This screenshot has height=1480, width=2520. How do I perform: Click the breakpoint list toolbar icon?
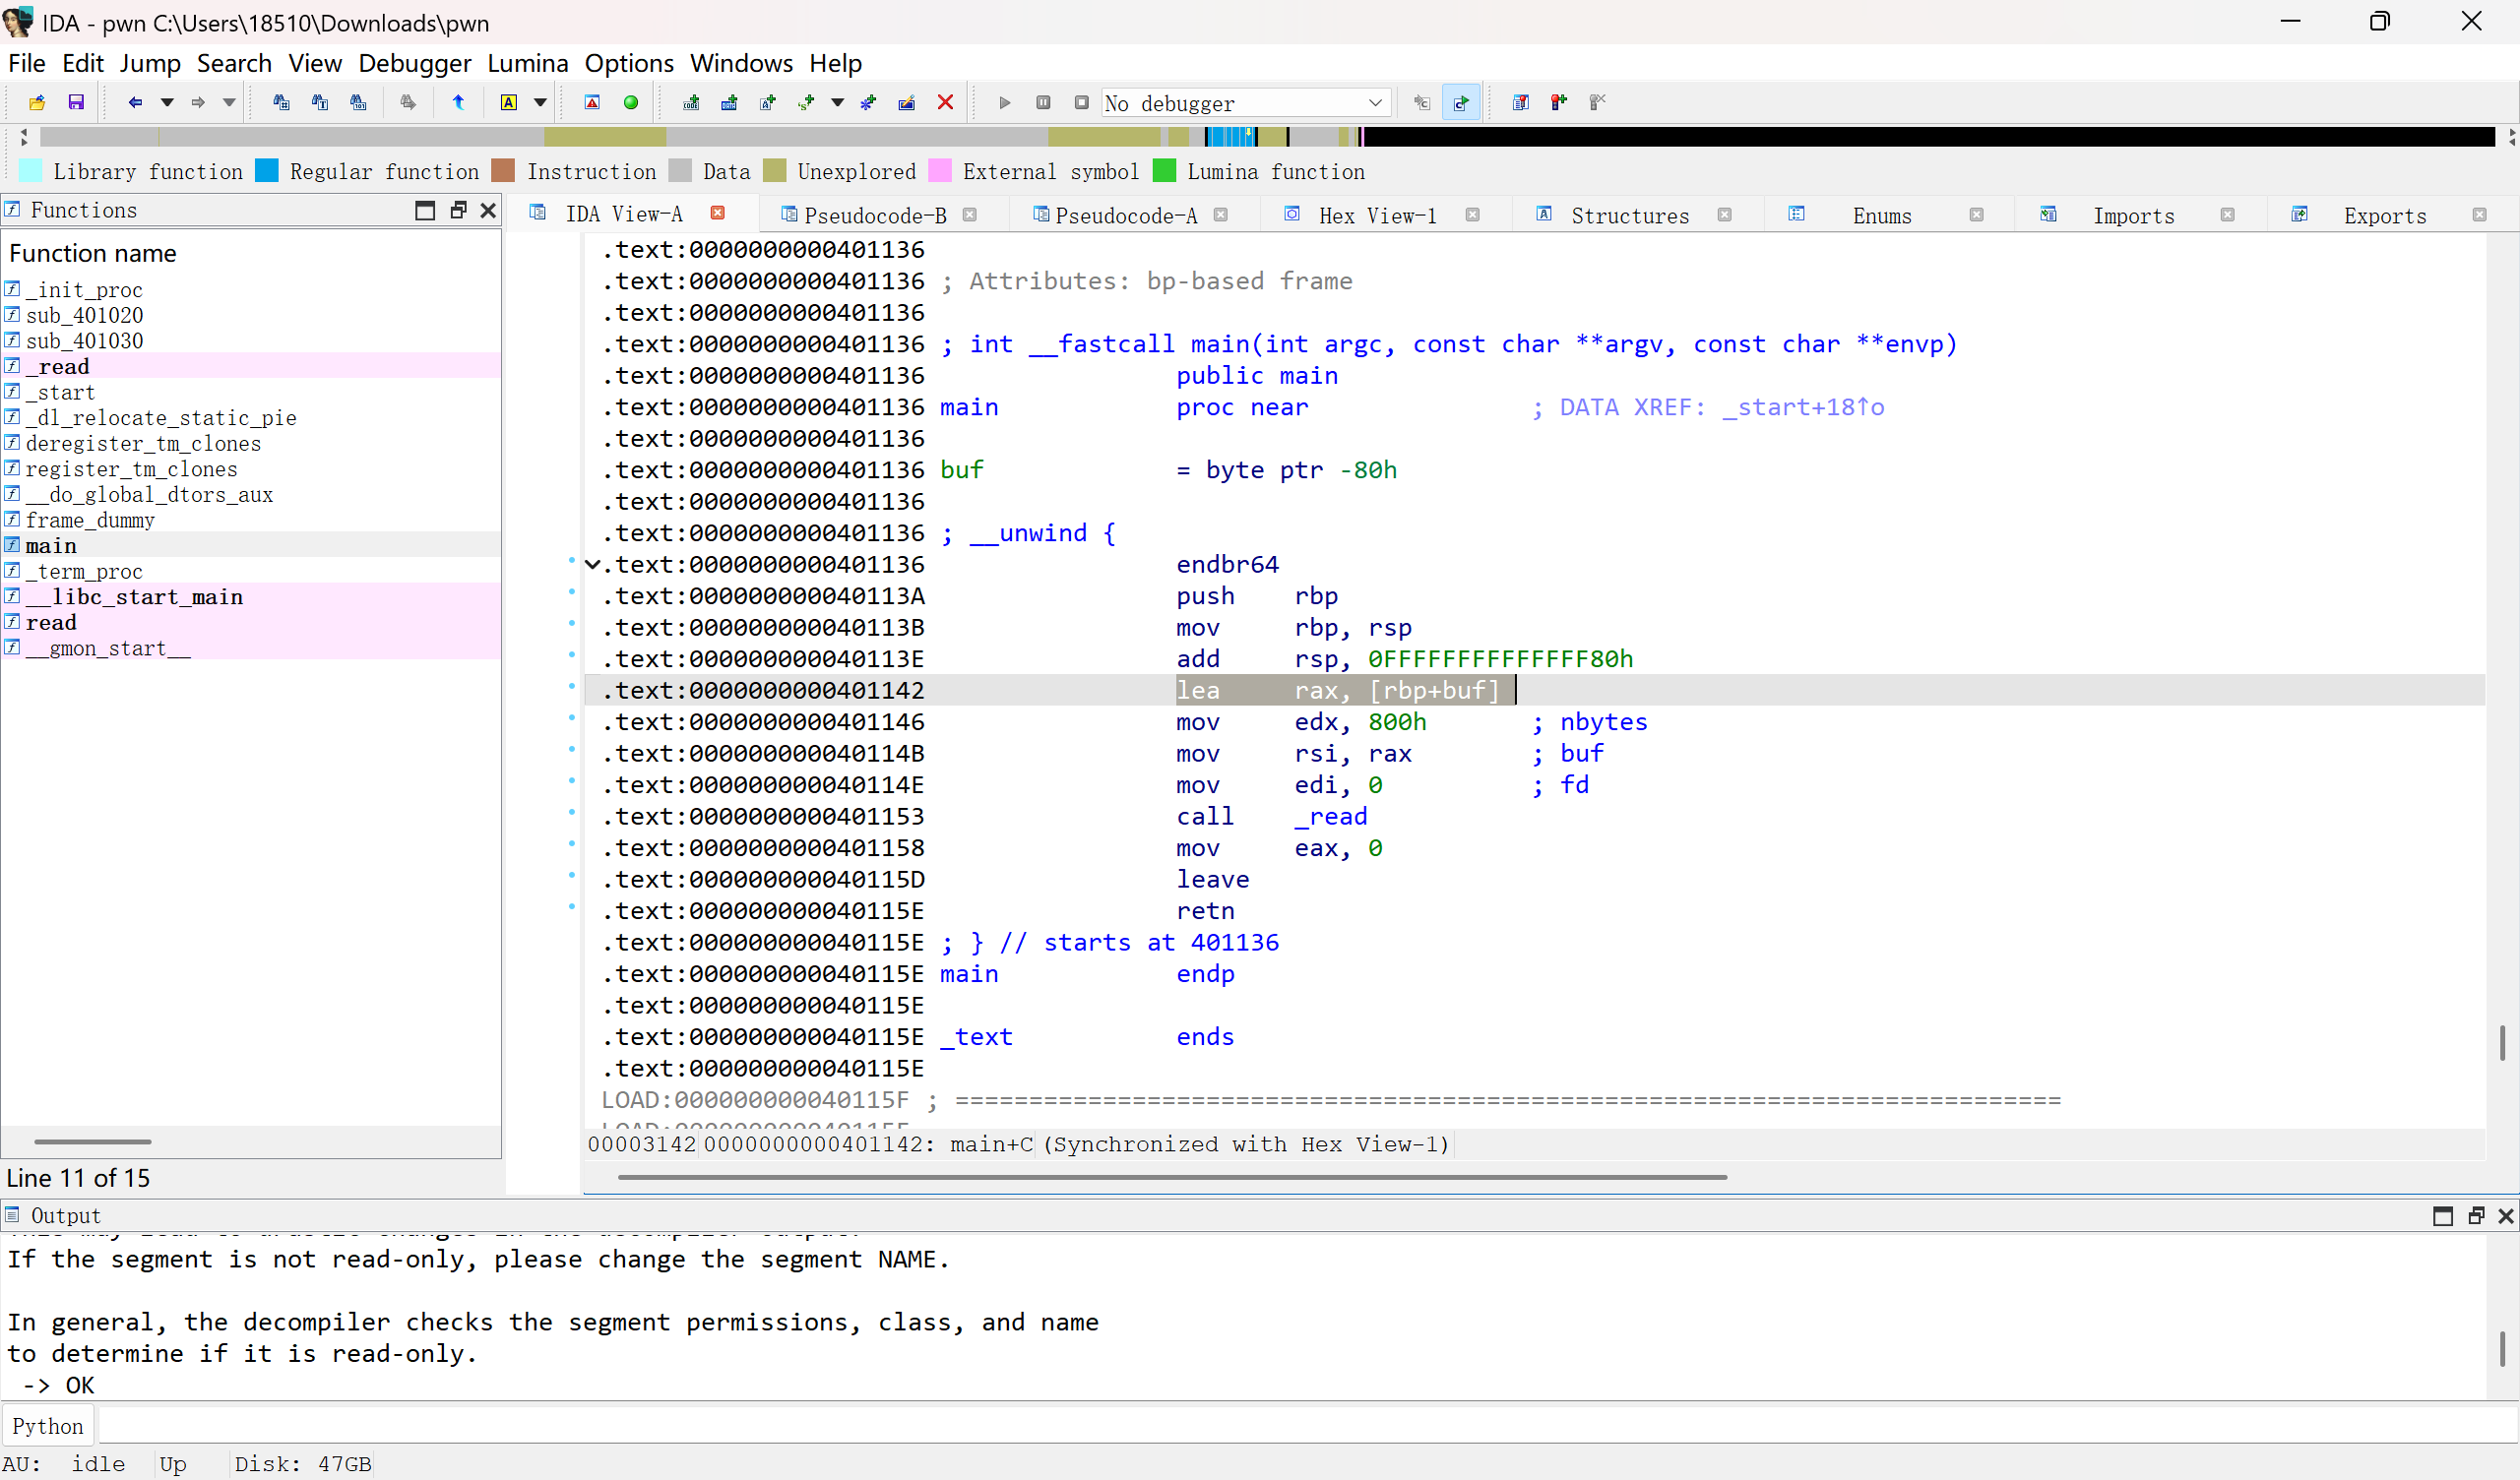point(1521,102)
